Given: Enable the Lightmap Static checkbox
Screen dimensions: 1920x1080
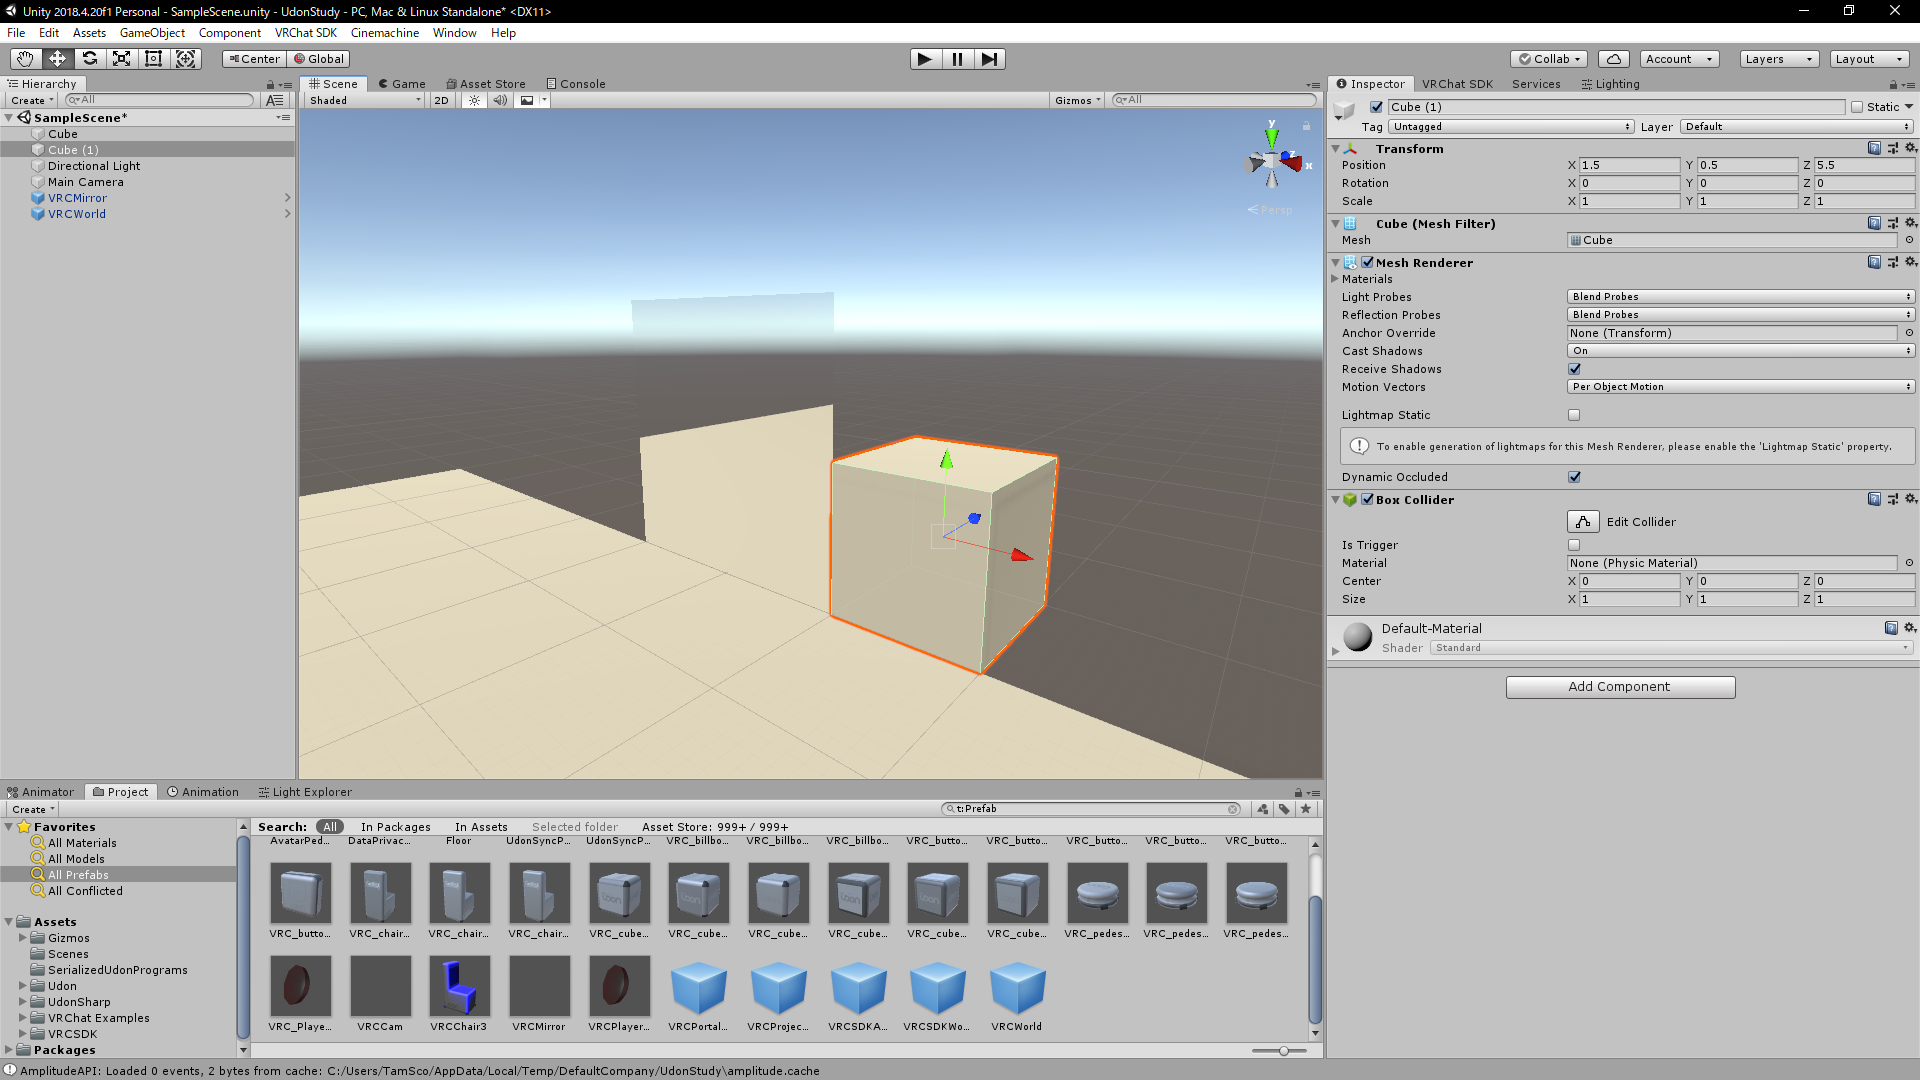Looking at the screenshot, I should (1574, 415).
